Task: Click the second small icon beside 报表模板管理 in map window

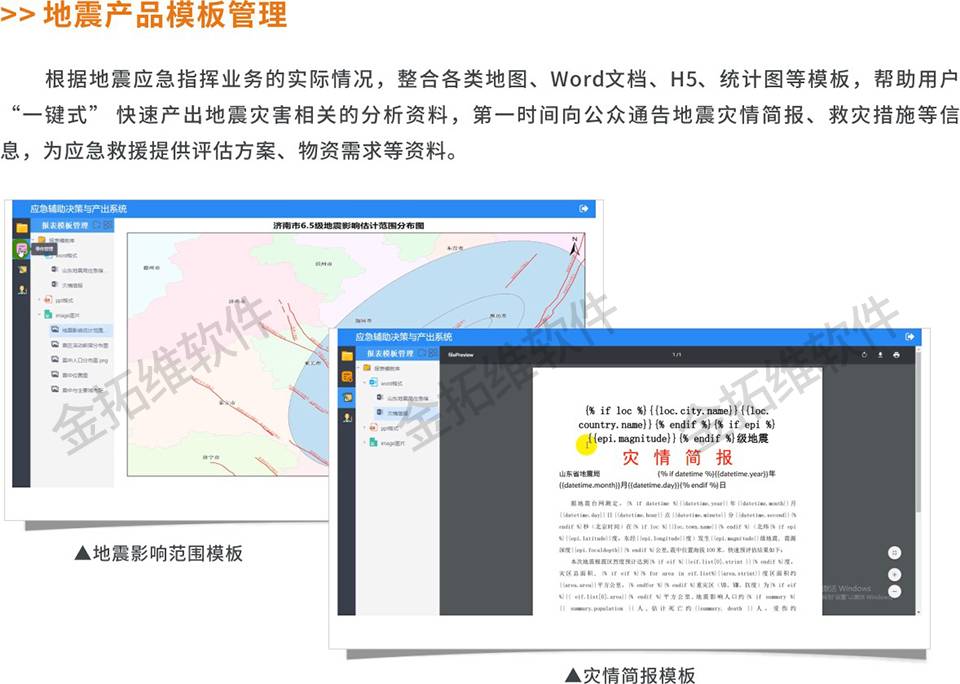Action: coord(108,225)
